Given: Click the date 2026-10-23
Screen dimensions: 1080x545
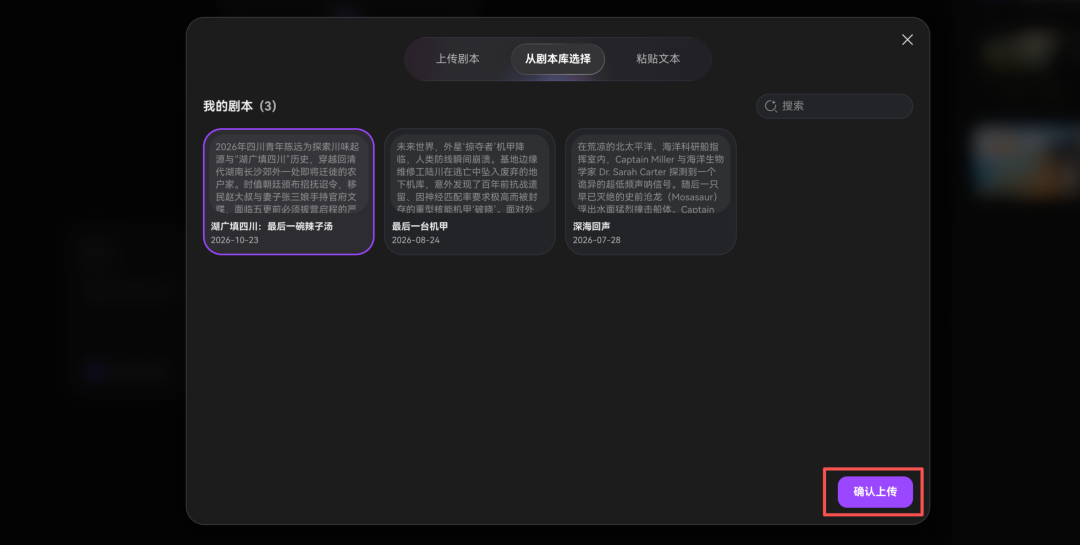Looking at the screenshot, I should click(234, 240).
